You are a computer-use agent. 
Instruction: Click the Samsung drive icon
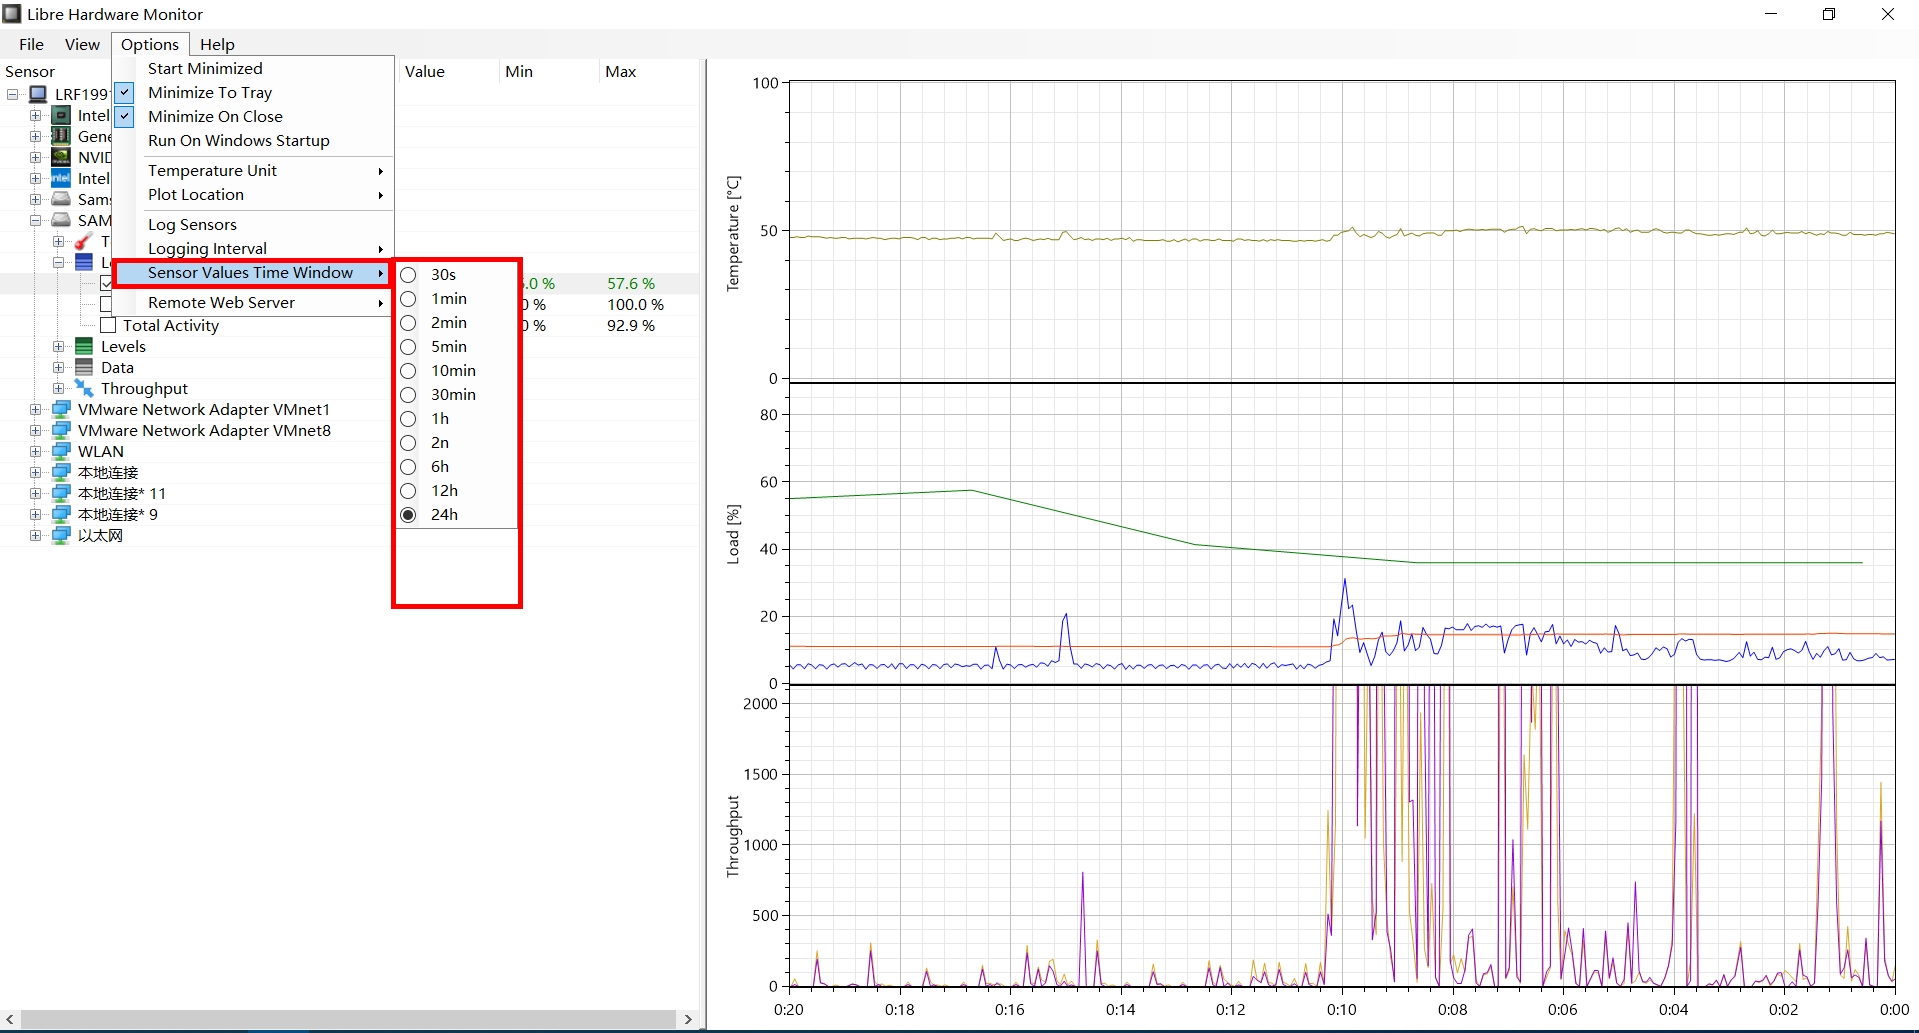click(x=61, y=199)
